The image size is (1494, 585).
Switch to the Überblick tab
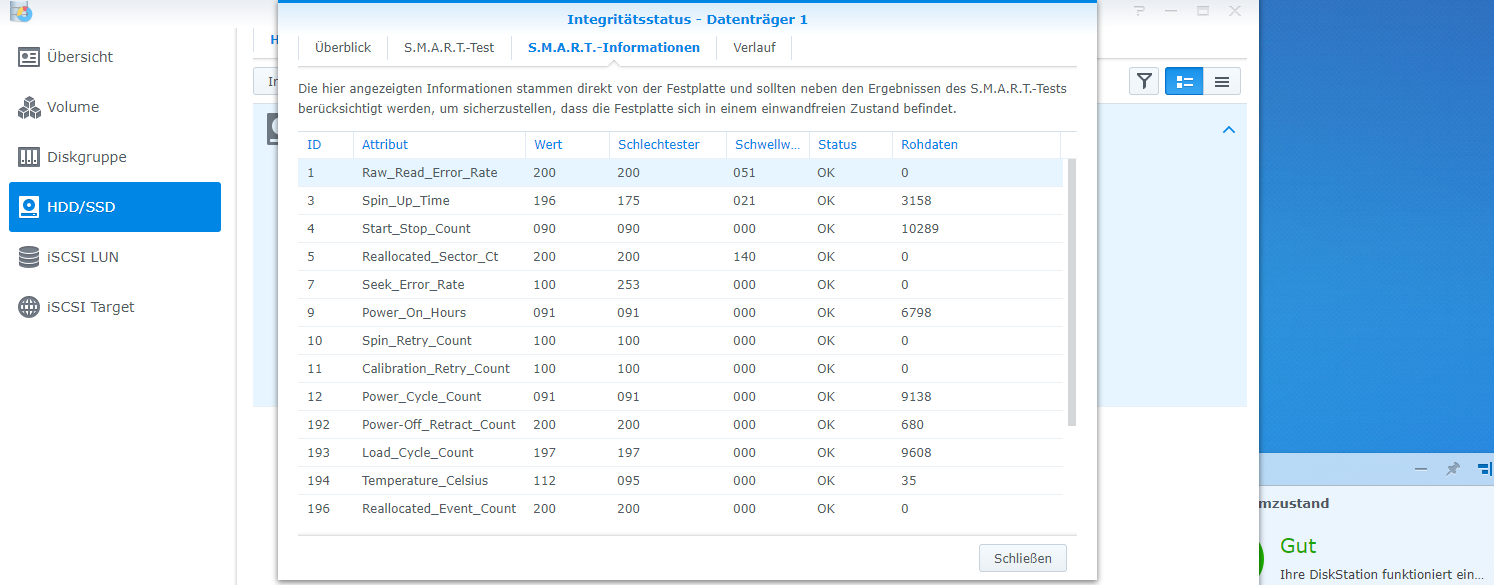pos(343,47)
